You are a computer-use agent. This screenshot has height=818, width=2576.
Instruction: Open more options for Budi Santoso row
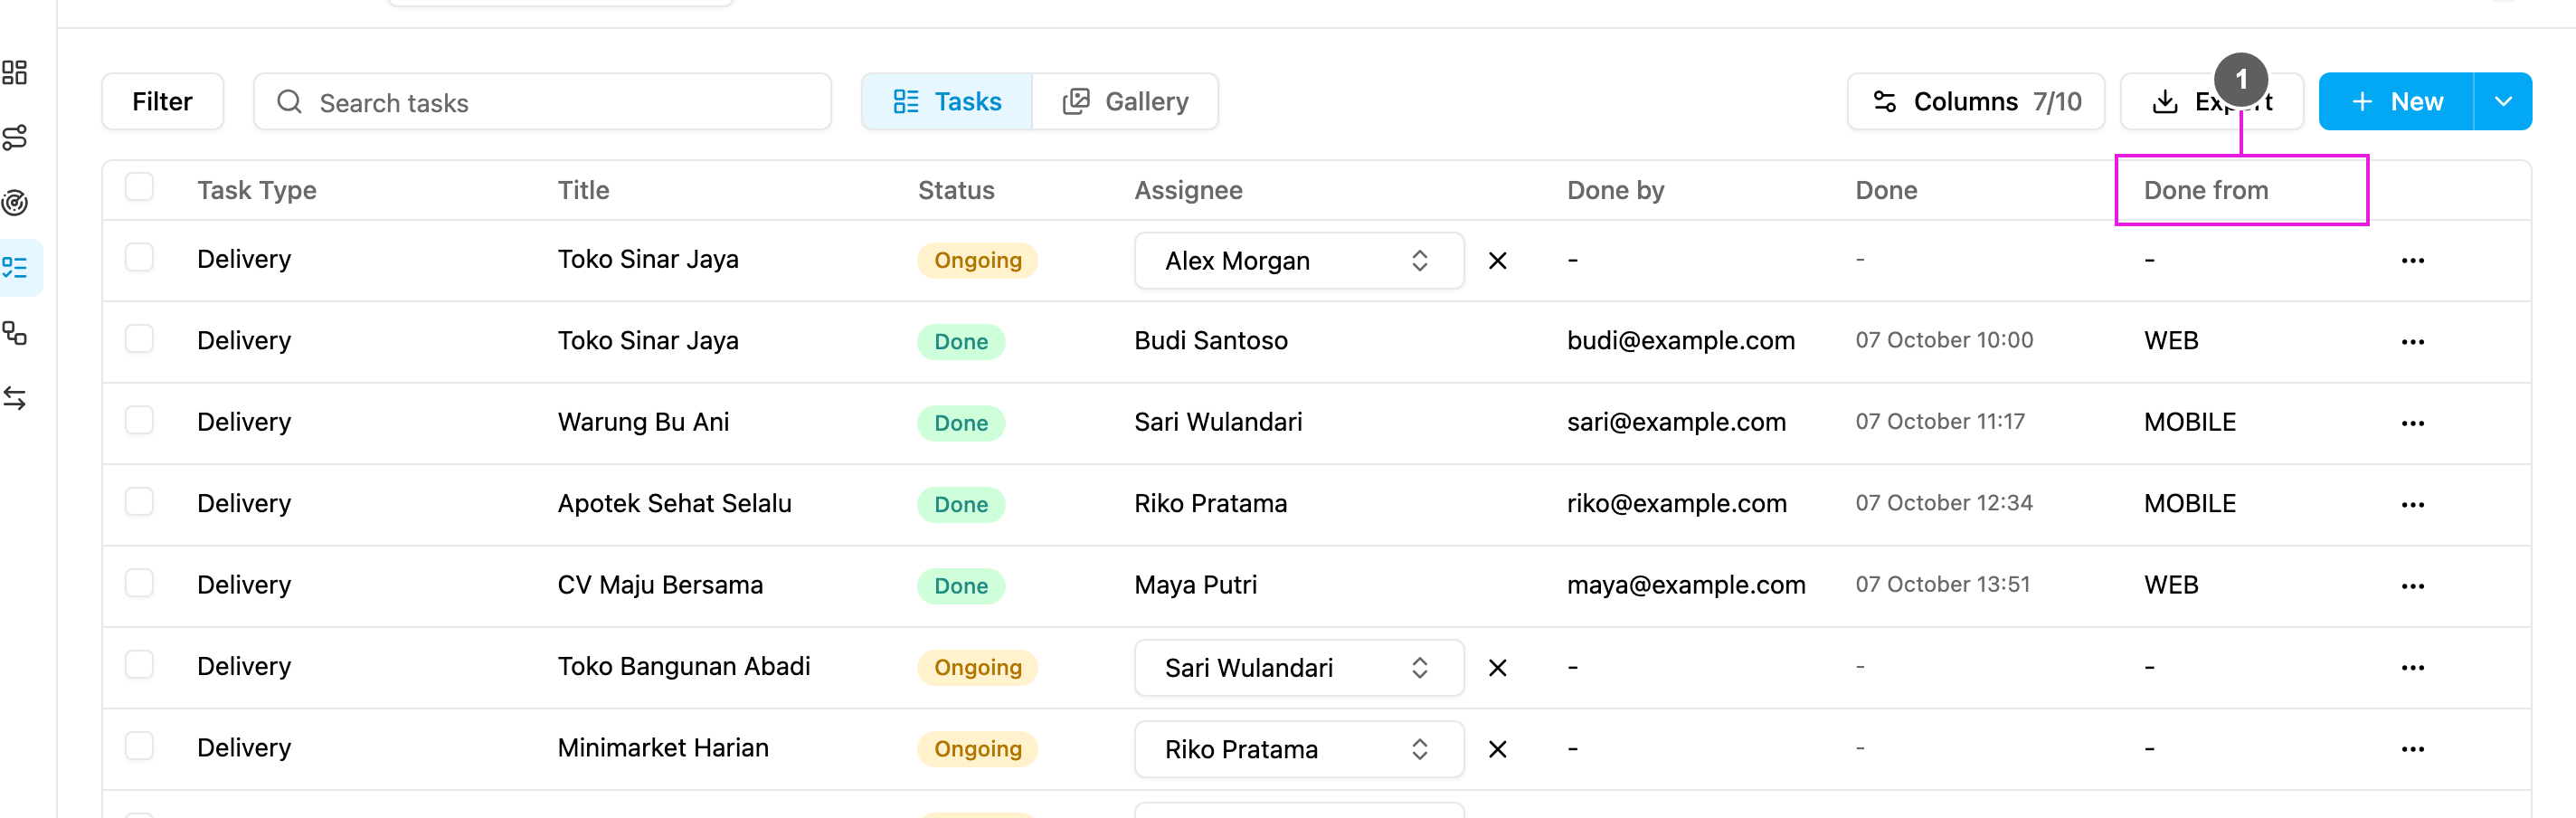pyautogui.click(x=2412, y=342)
